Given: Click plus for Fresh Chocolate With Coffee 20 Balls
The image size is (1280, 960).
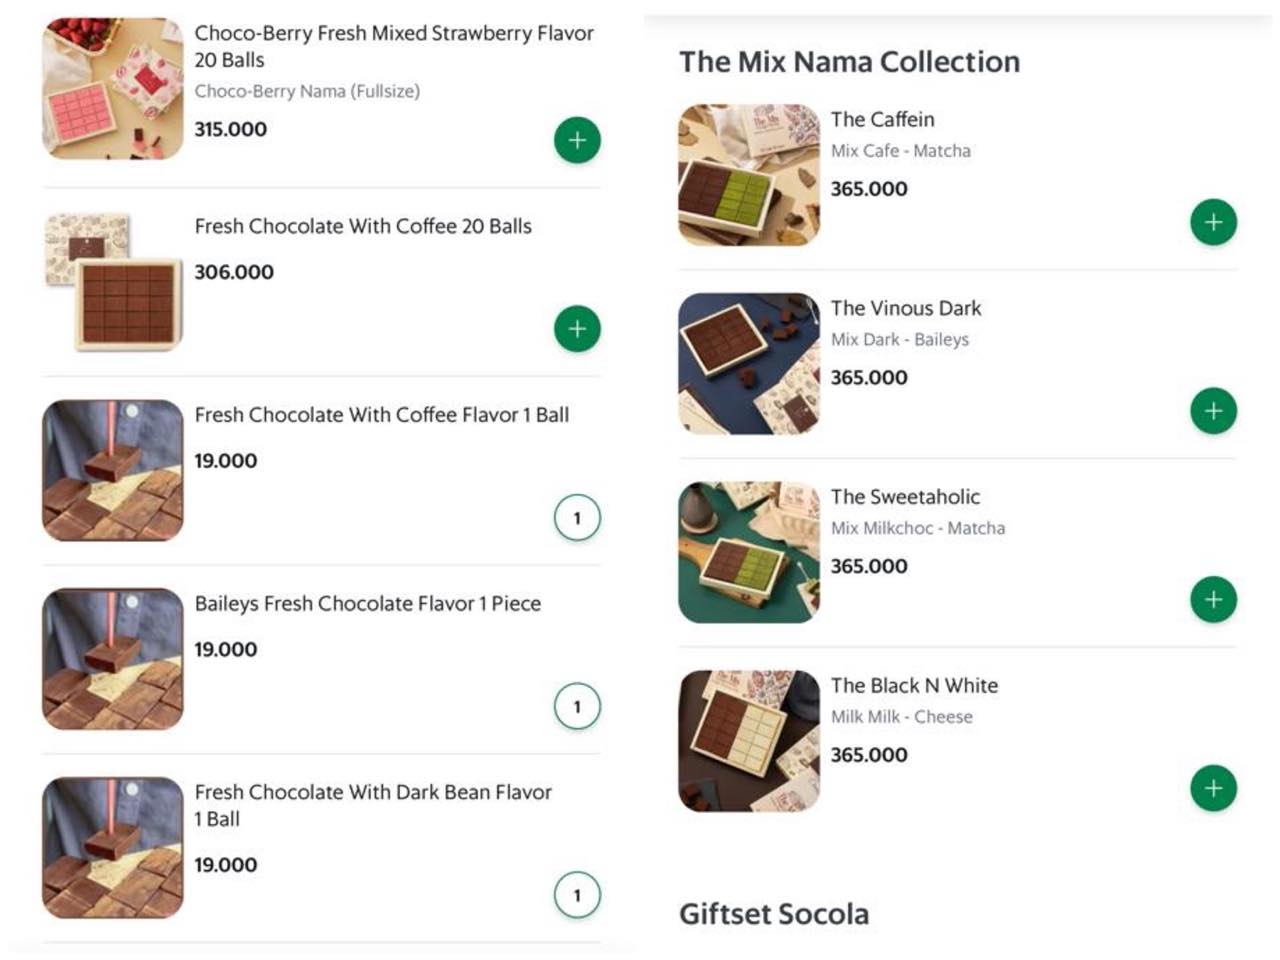Looking at the screenshot, I should pyautogui.click(x=577, y=328).
